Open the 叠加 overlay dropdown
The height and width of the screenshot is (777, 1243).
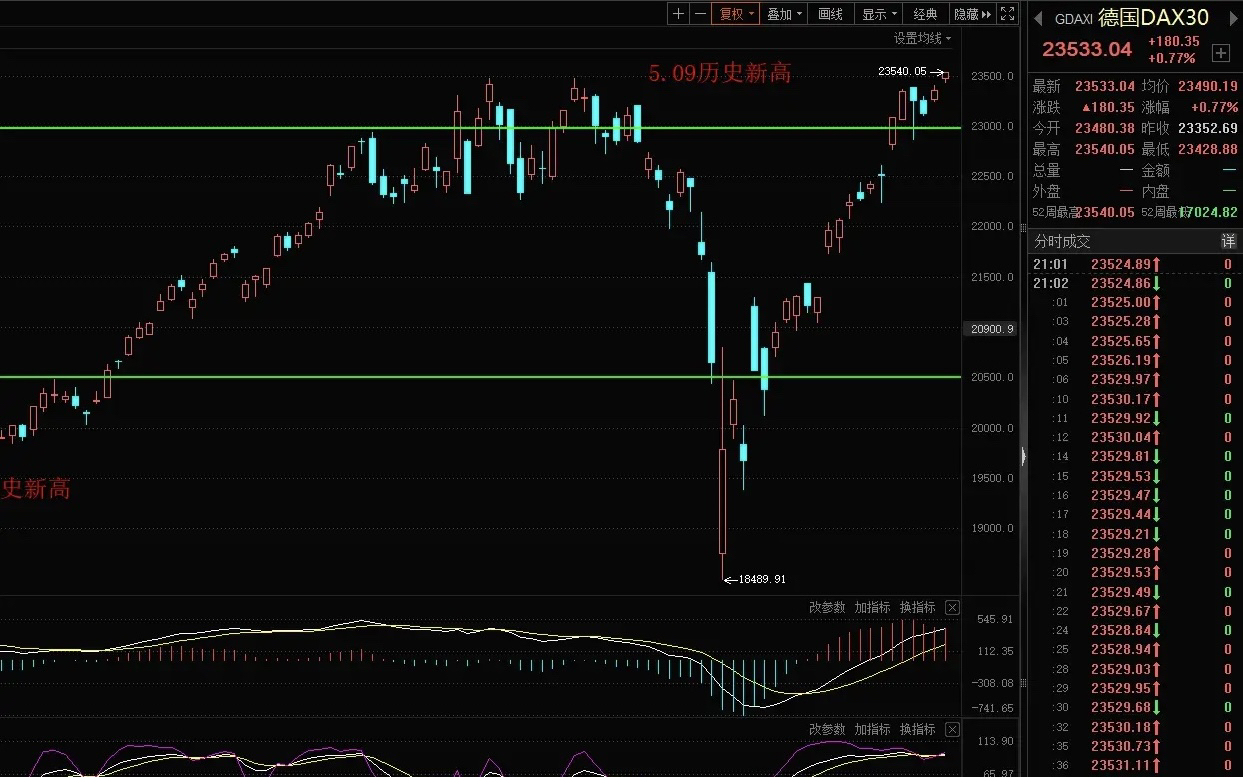click(x=784, y=14)
